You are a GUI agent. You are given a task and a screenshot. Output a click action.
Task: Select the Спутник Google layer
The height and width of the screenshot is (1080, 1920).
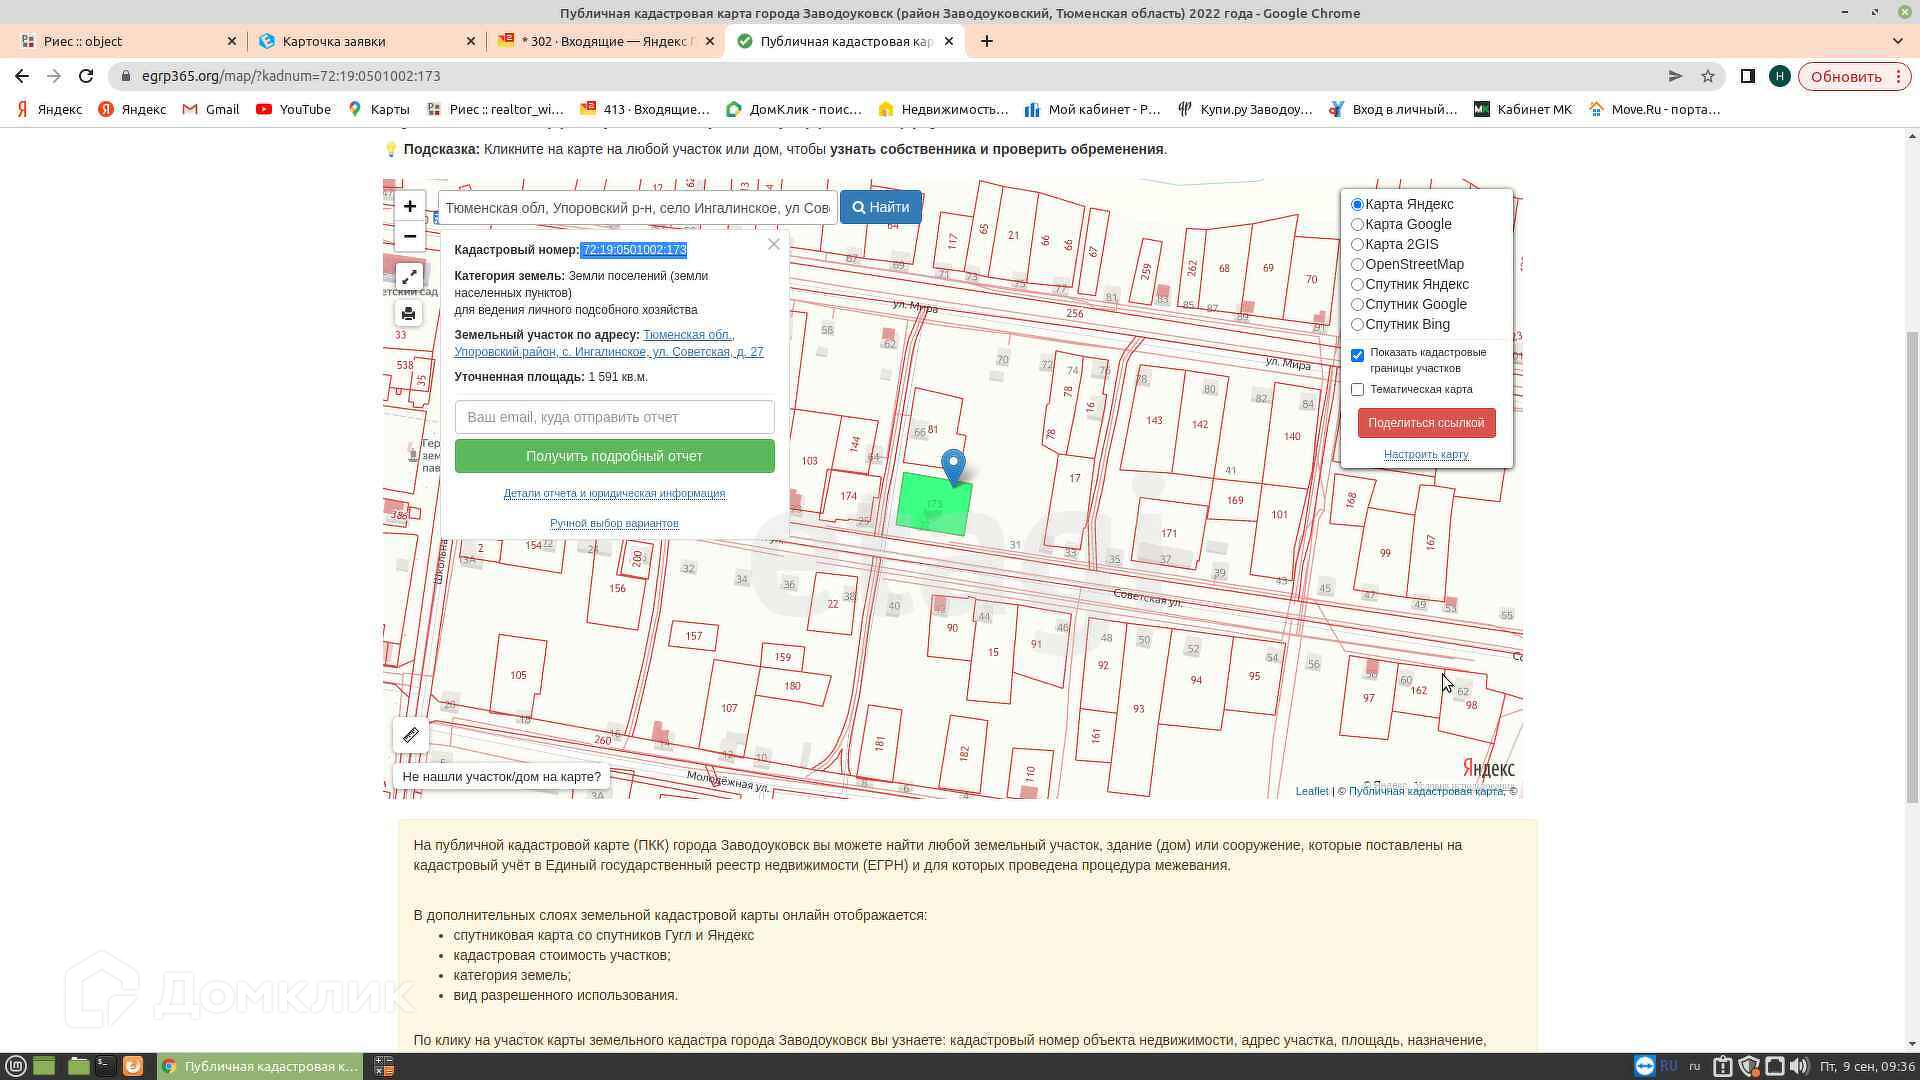pyautogui.click(x=1357, y=305)
